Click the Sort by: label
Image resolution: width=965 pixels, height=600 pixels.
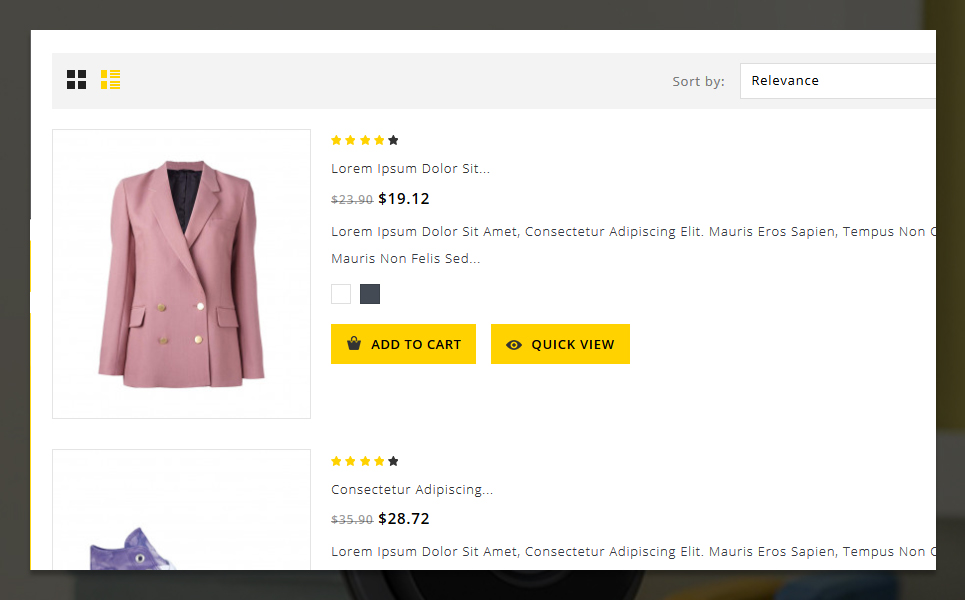[x=699, y=81]
